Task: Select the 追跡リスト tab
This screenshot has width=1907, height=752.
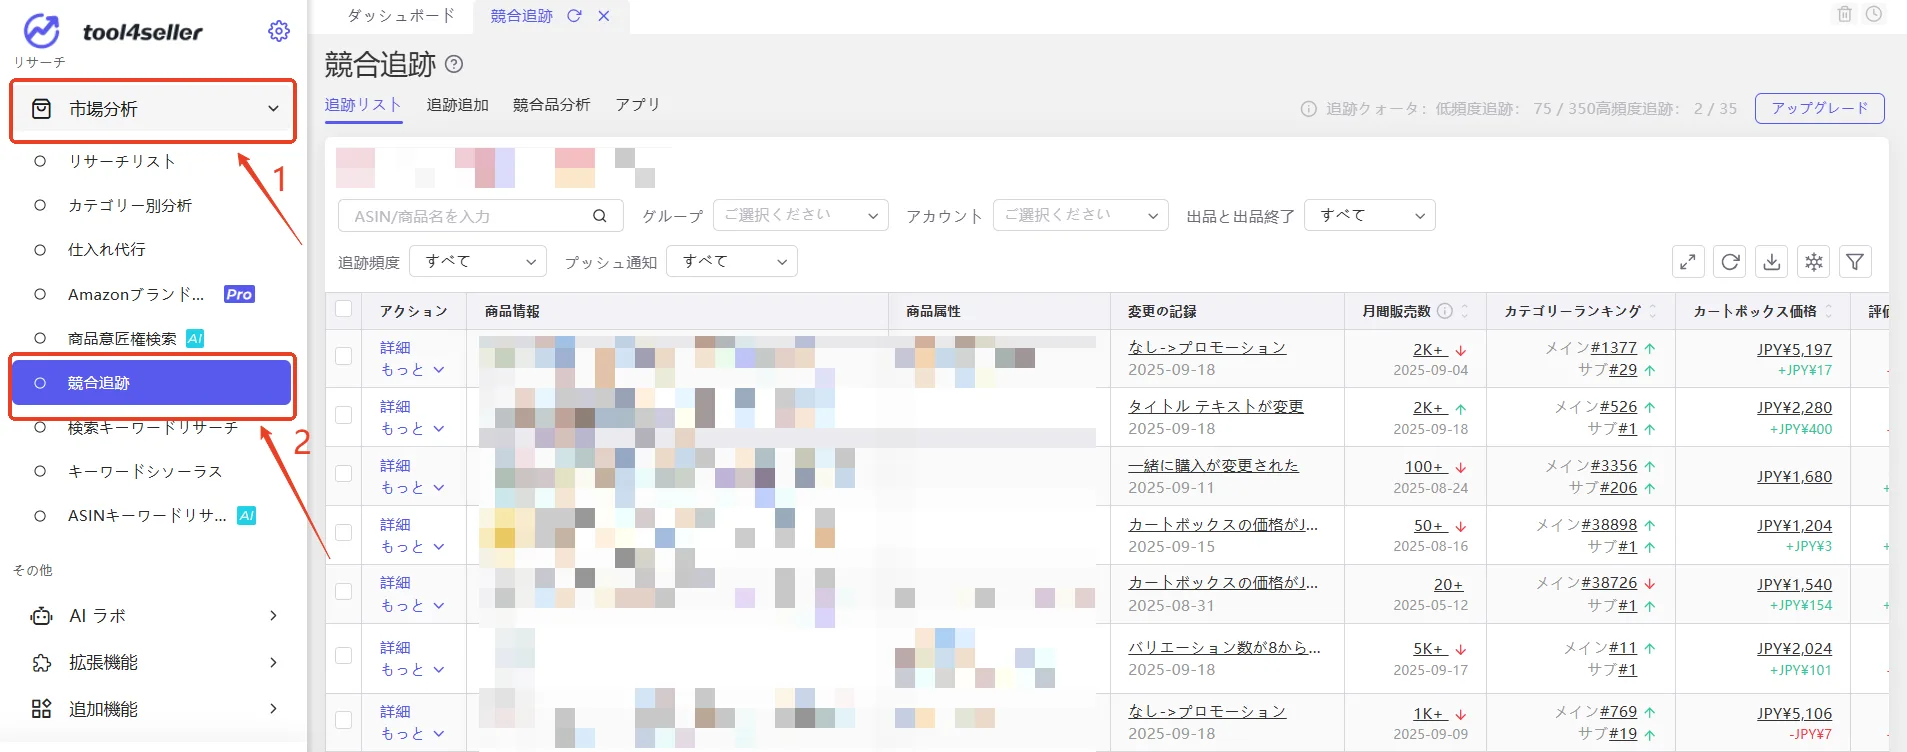Action: point(363,104)
